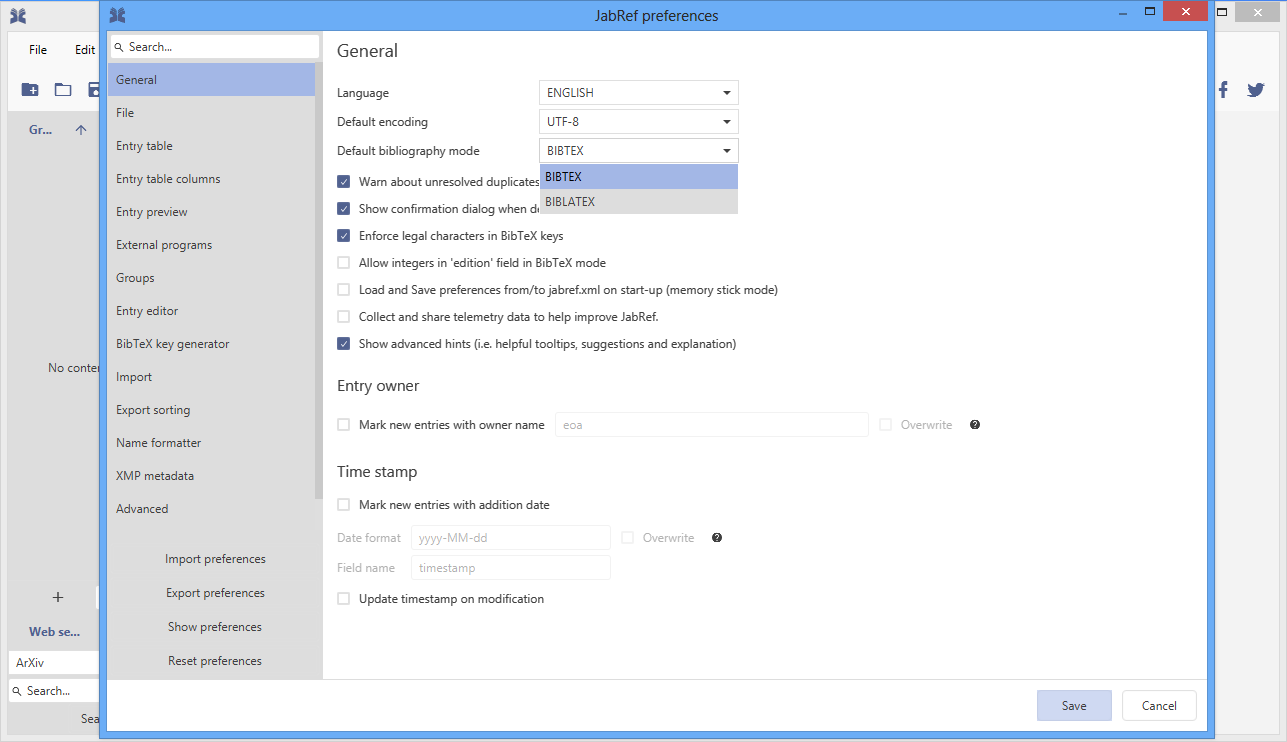
Task: Click the Import preferences button
Action: (x=215, y=559)
